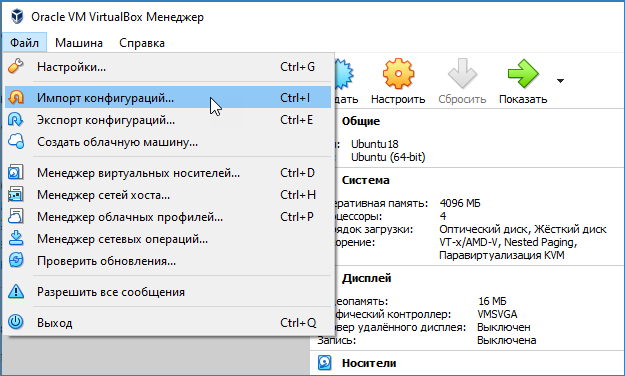
Task: Click the wrench icon beside Настройки
Action: 16,67
